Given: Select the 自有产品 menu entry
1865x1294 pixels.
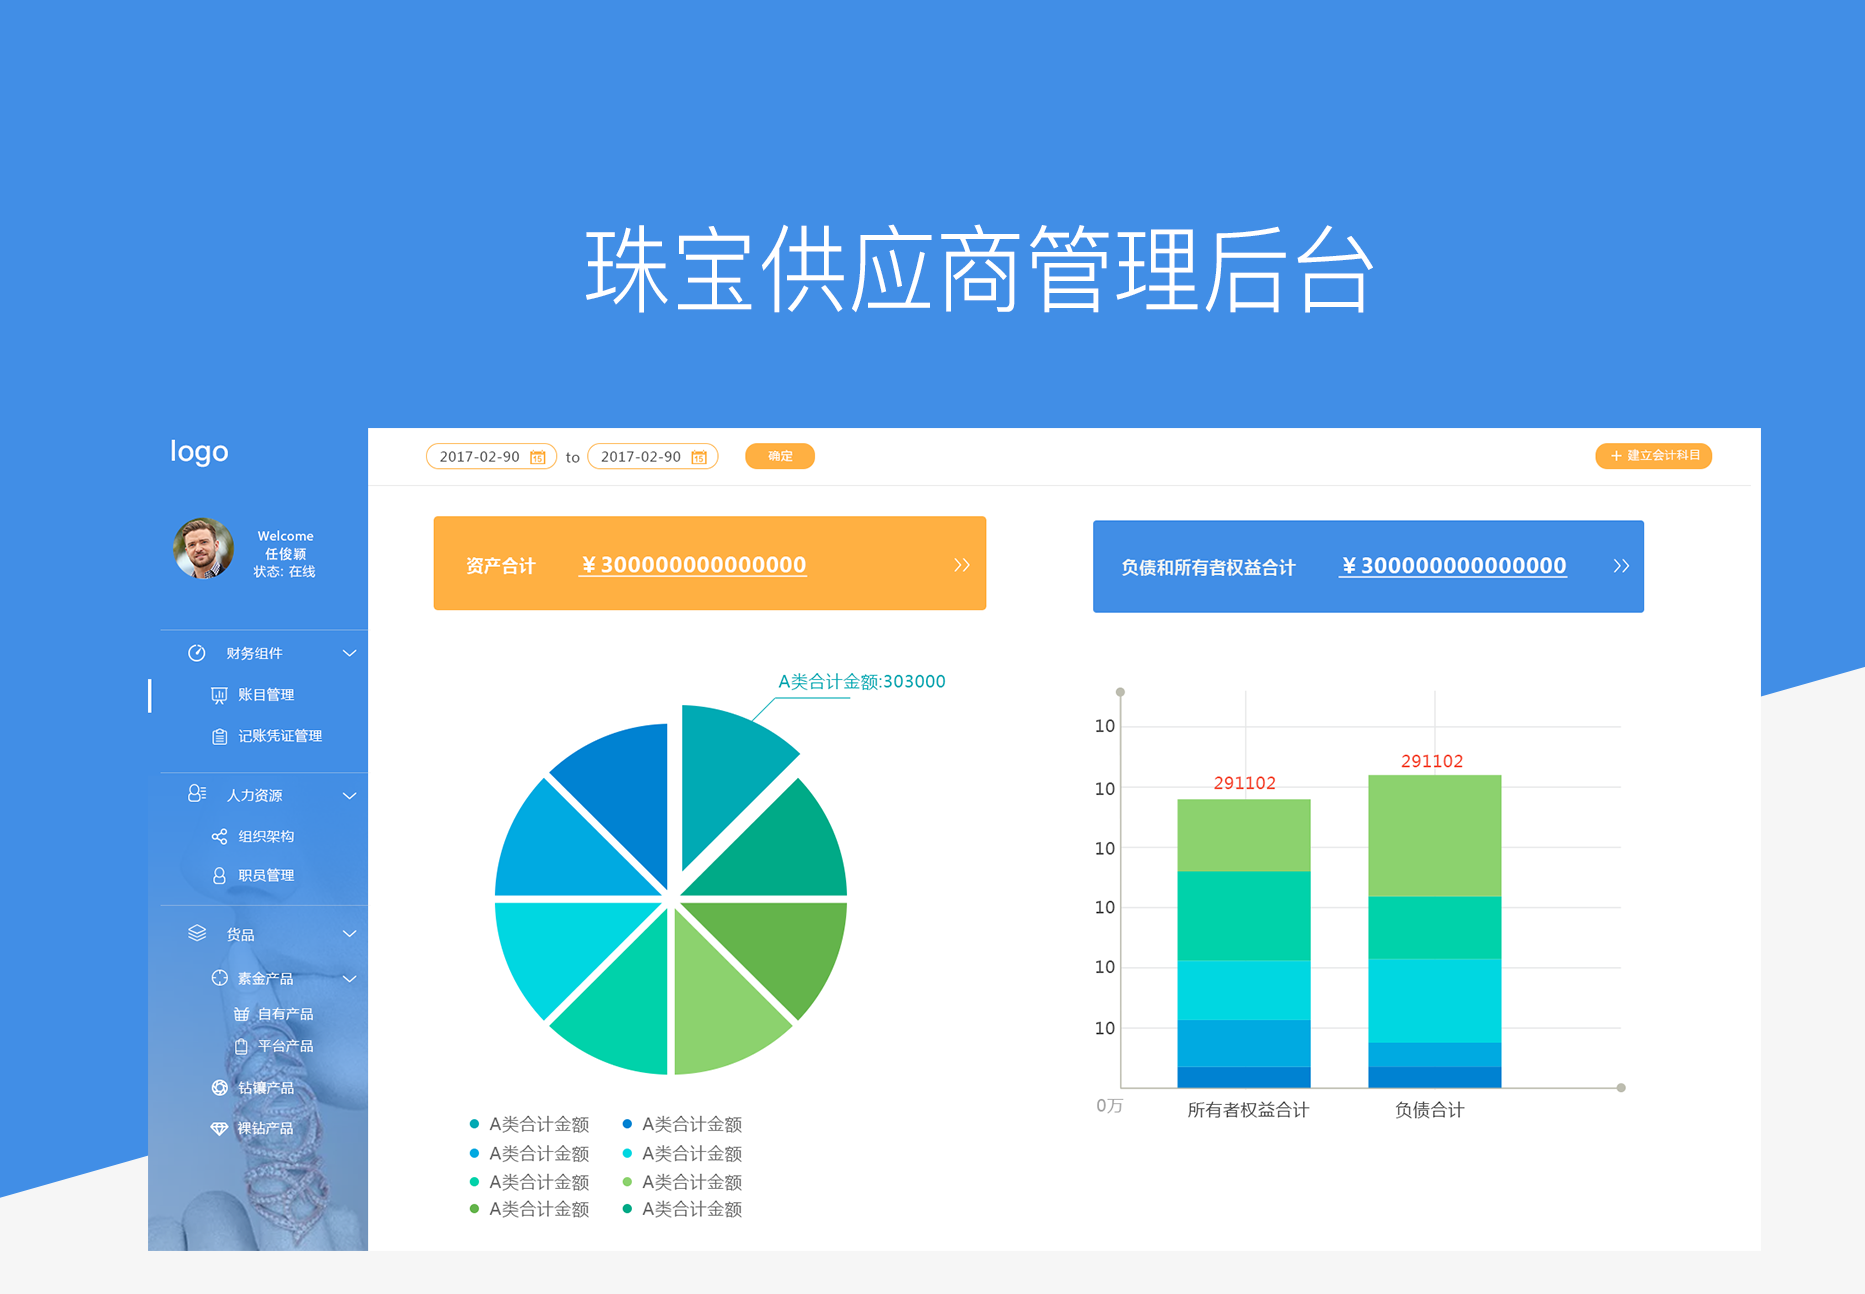Looking at the screenshot, I should 285,1013.
